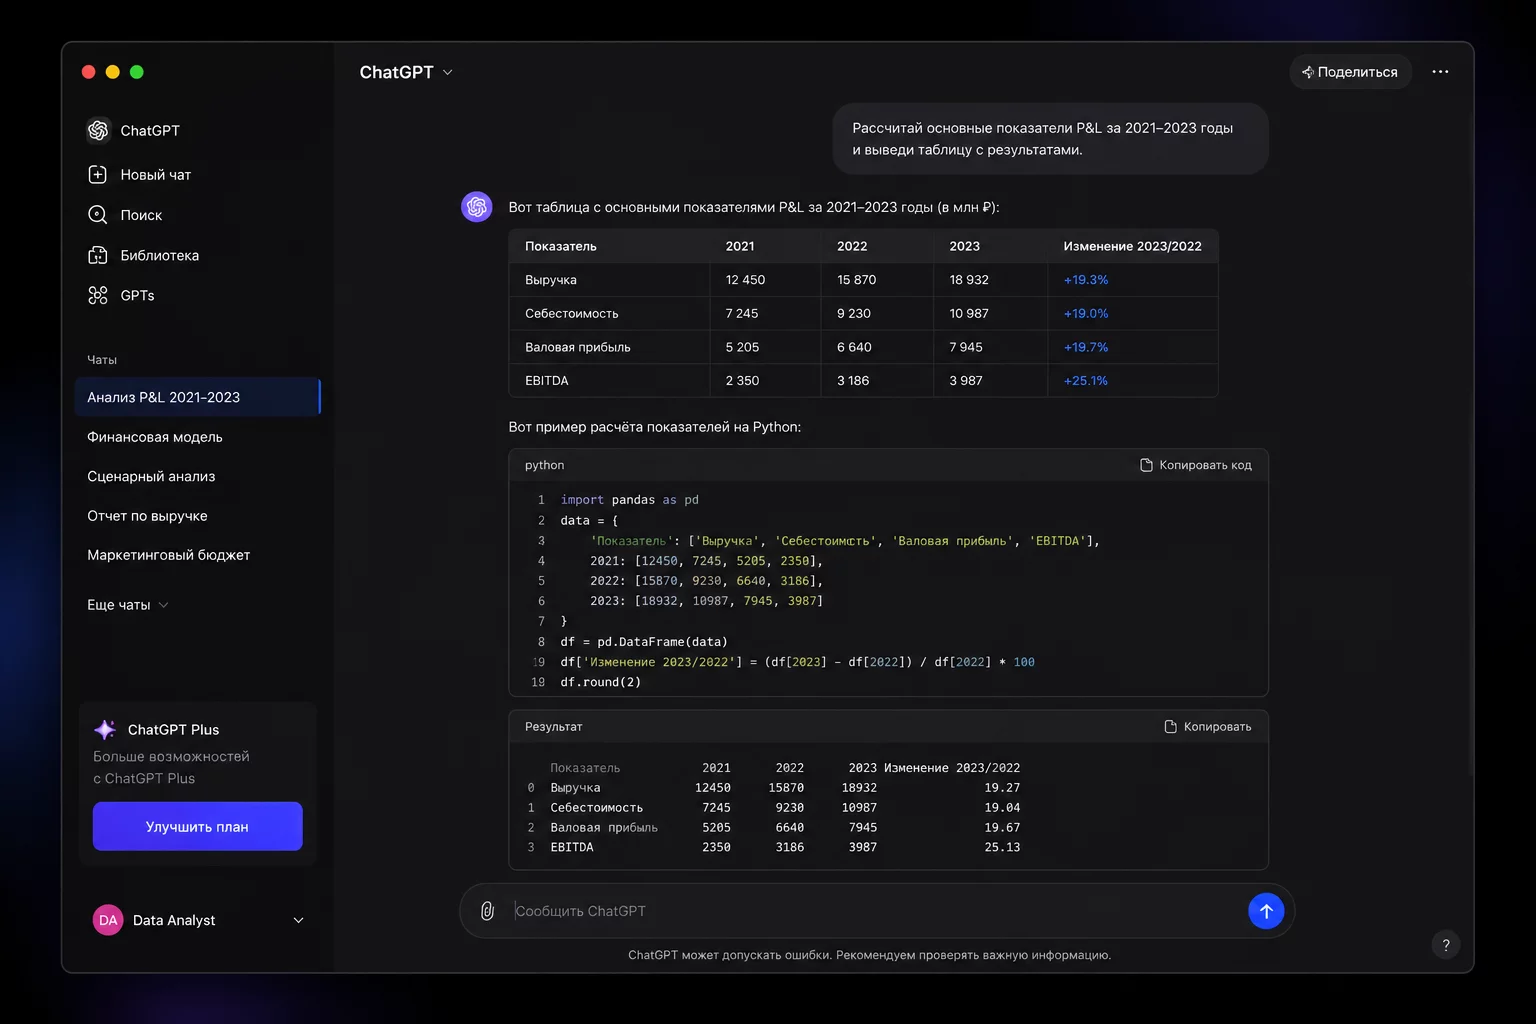Open help with the question mark icon
Image resolution: width=1536 pixels, height=1024 pixels.
pyautogui.click(x=1446, y=945)
